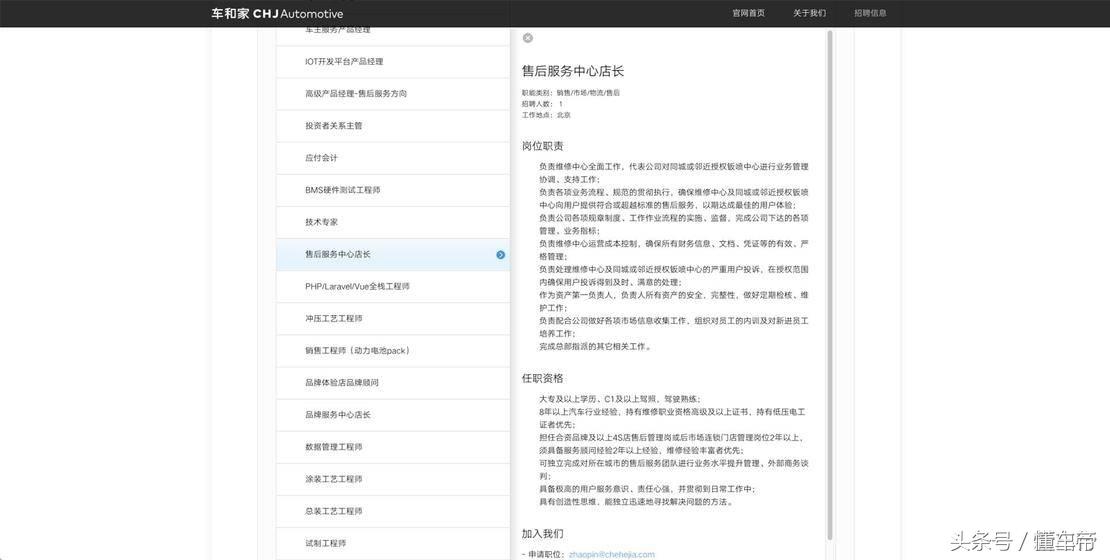Click the 岗位职责 section heading

542,146
